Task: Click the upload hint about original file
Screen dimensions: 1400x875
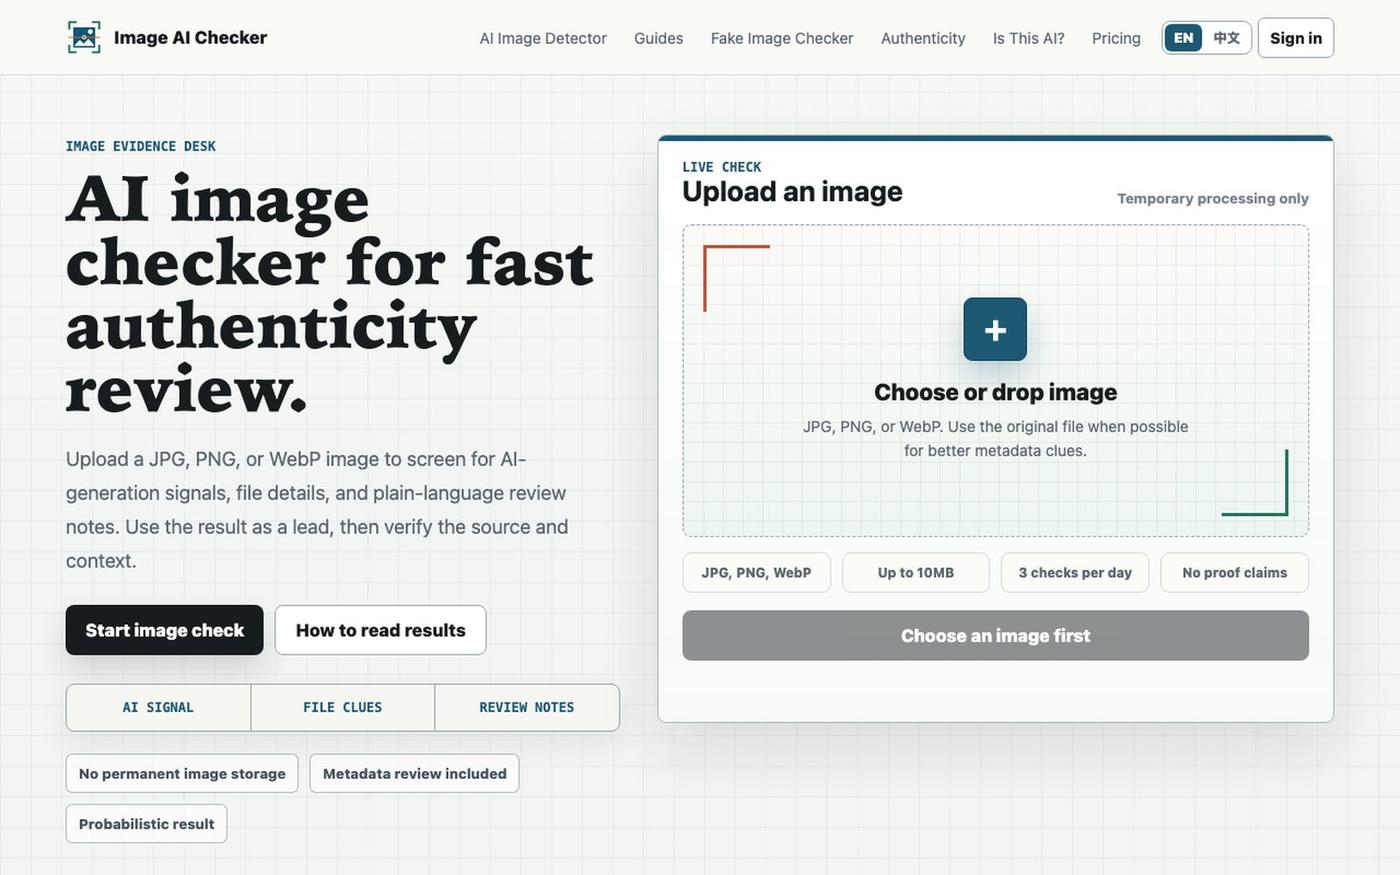Action: pos(996,438)
